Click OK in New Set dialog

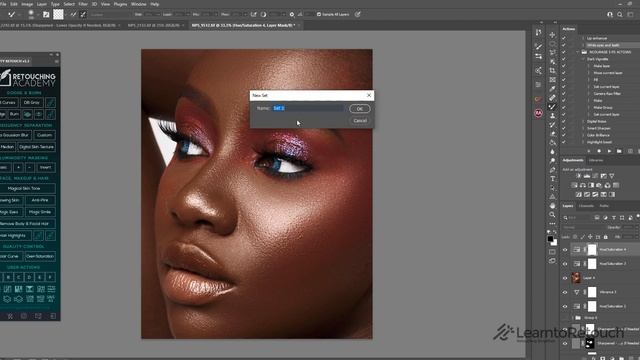pyautogui.click(x=360, y=109)
